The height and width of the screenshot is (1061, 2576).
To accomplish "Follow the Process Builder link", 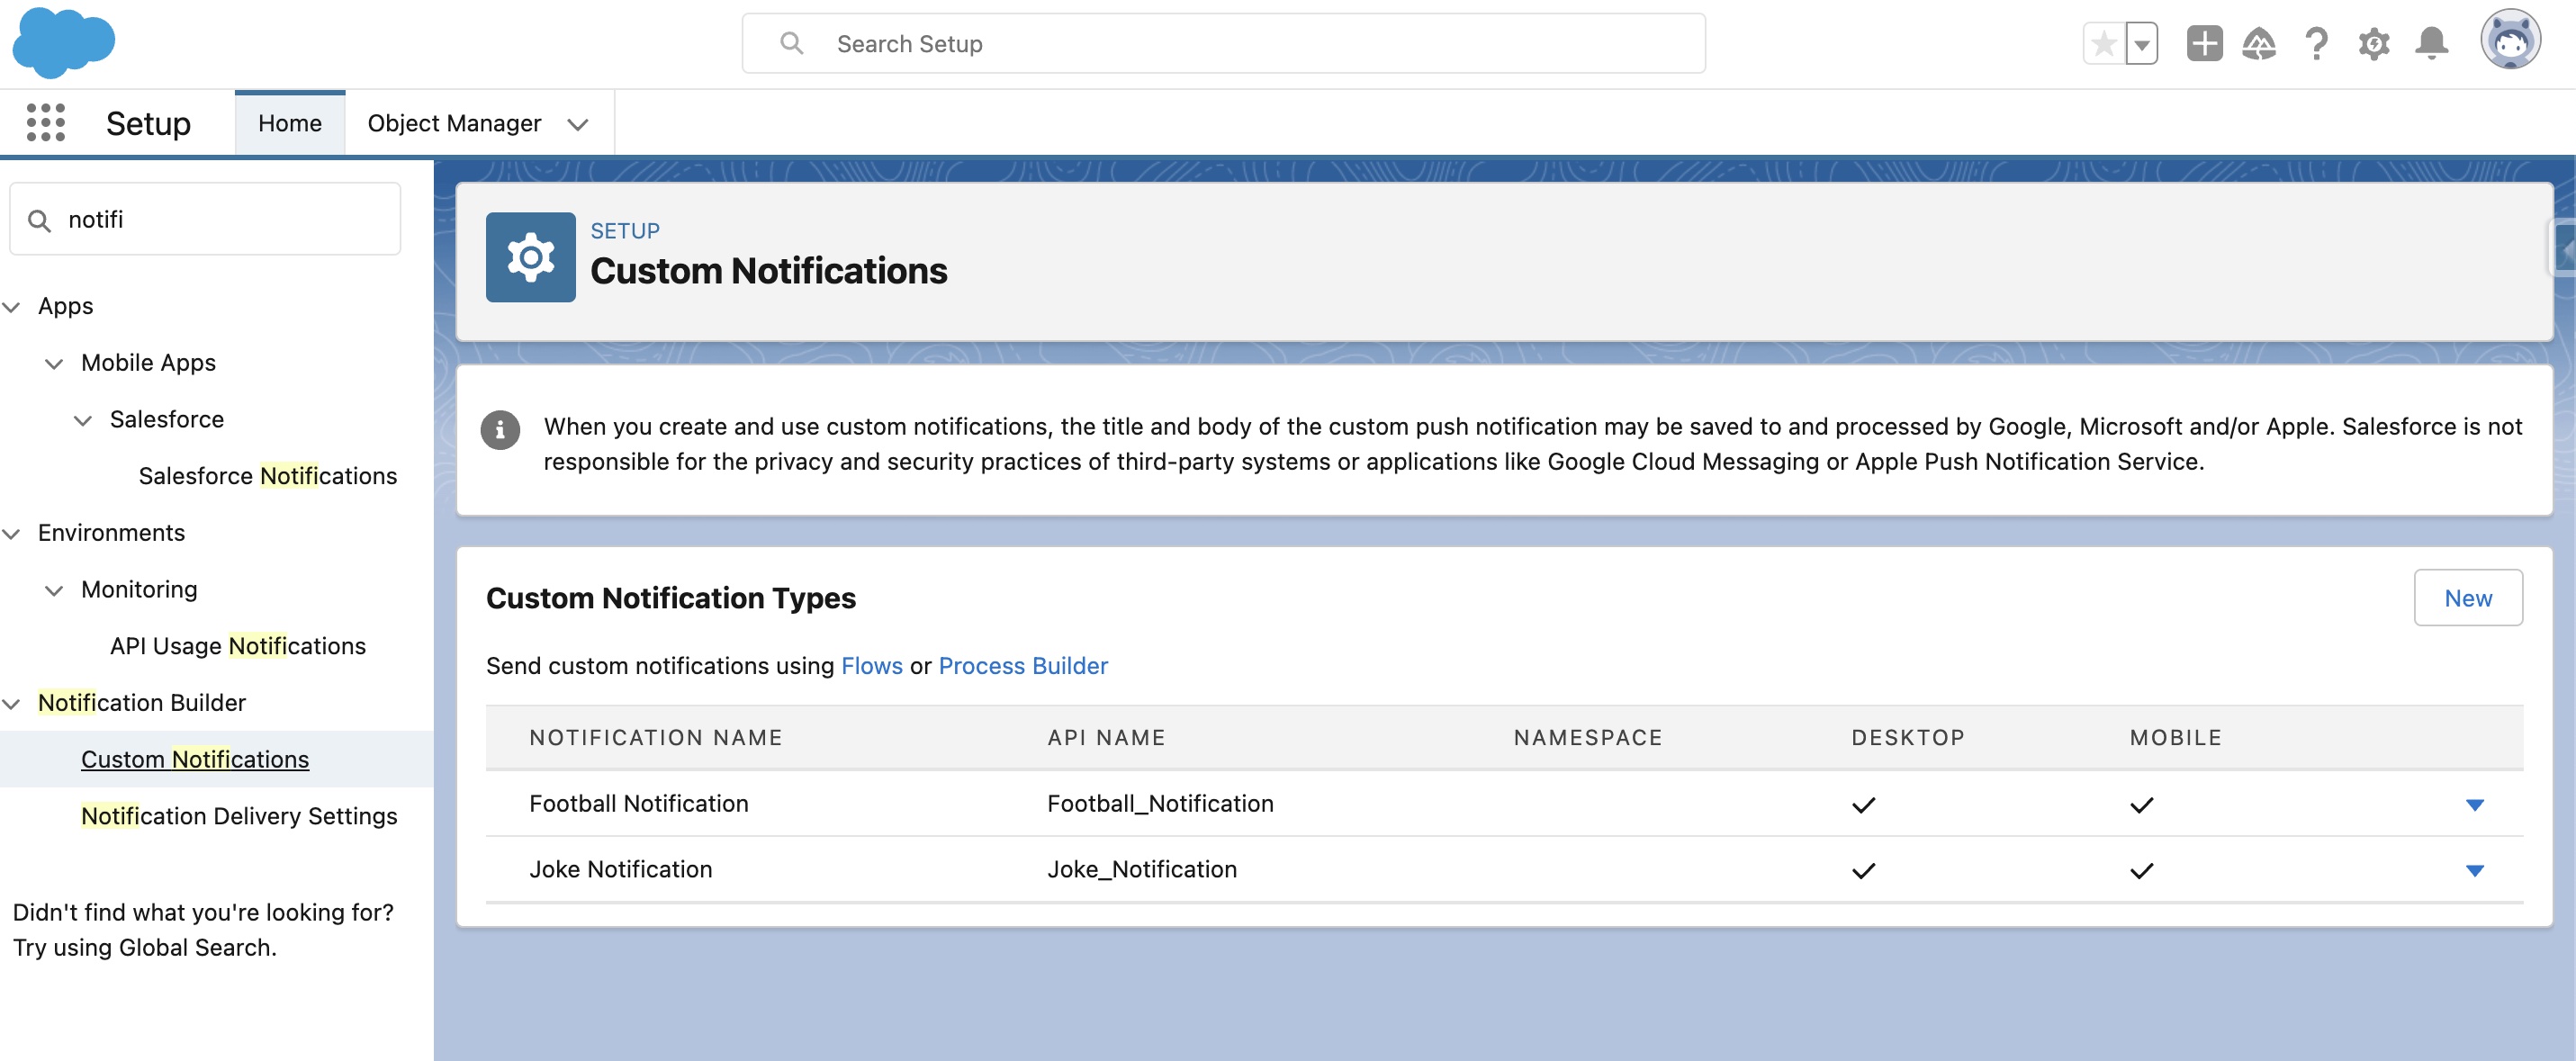I will (1022, 666).
